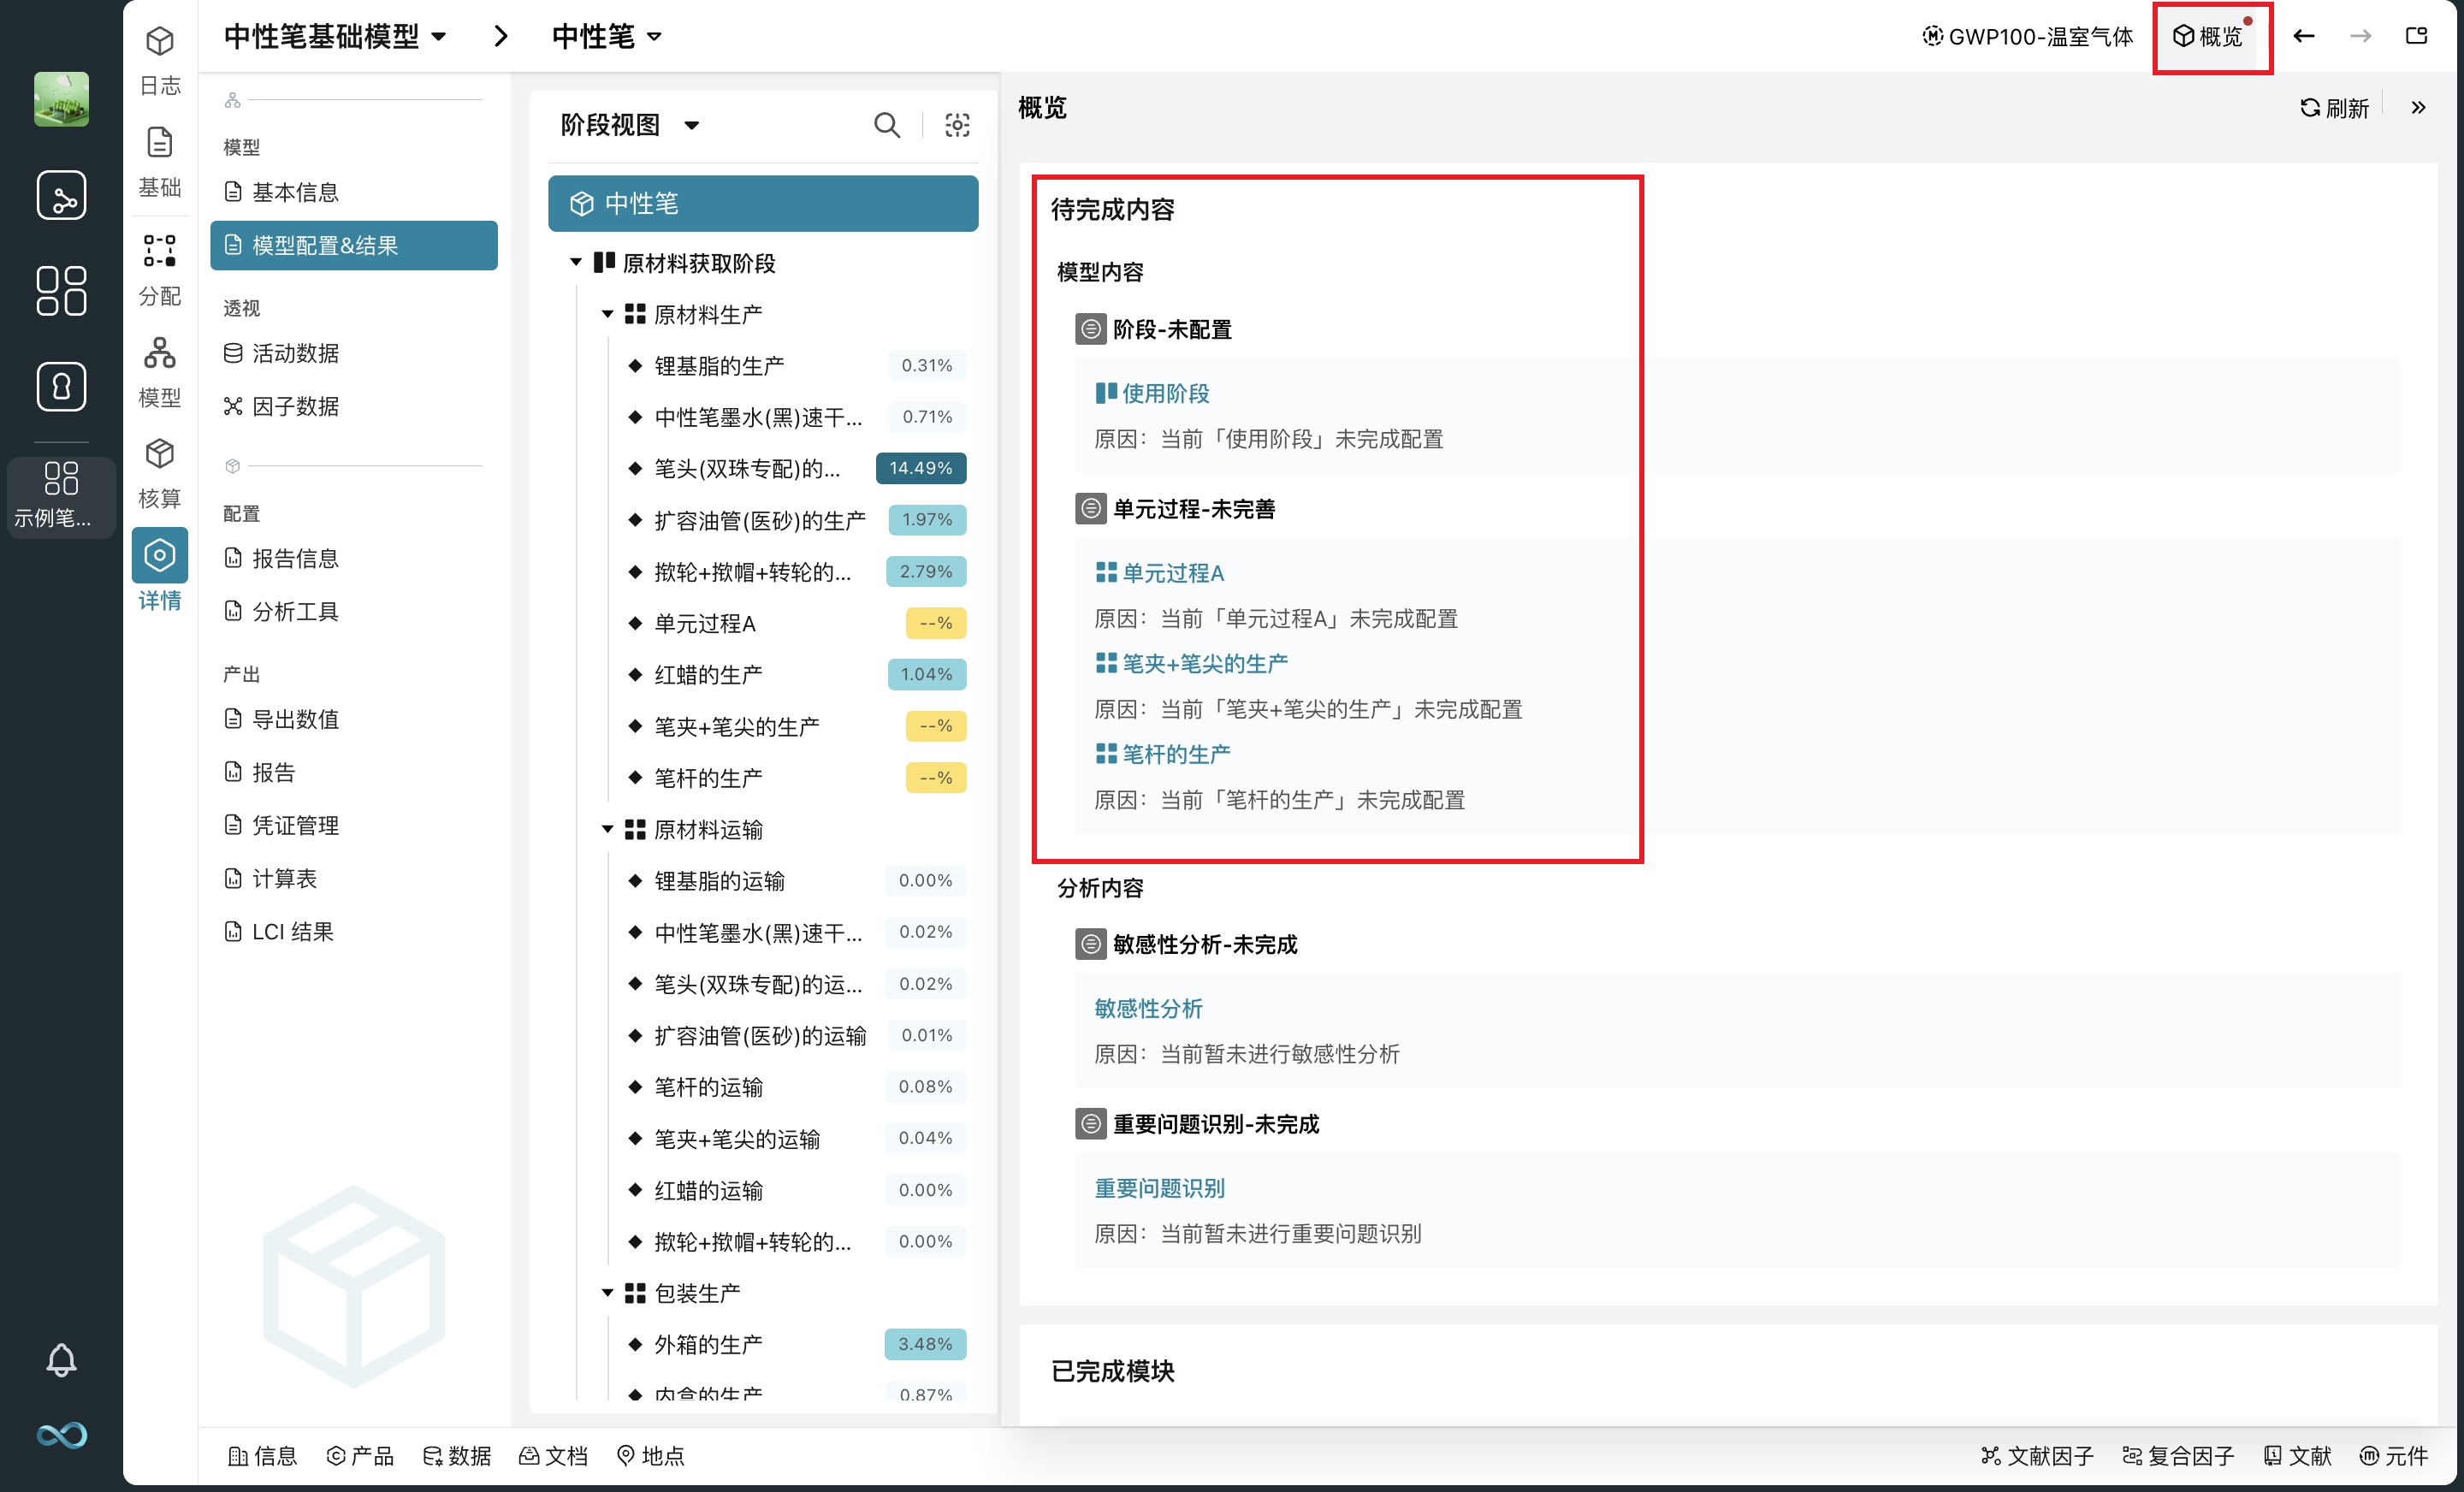
Task: Open the 文献因子 tab at bottom
Action: [2037, 1456]
